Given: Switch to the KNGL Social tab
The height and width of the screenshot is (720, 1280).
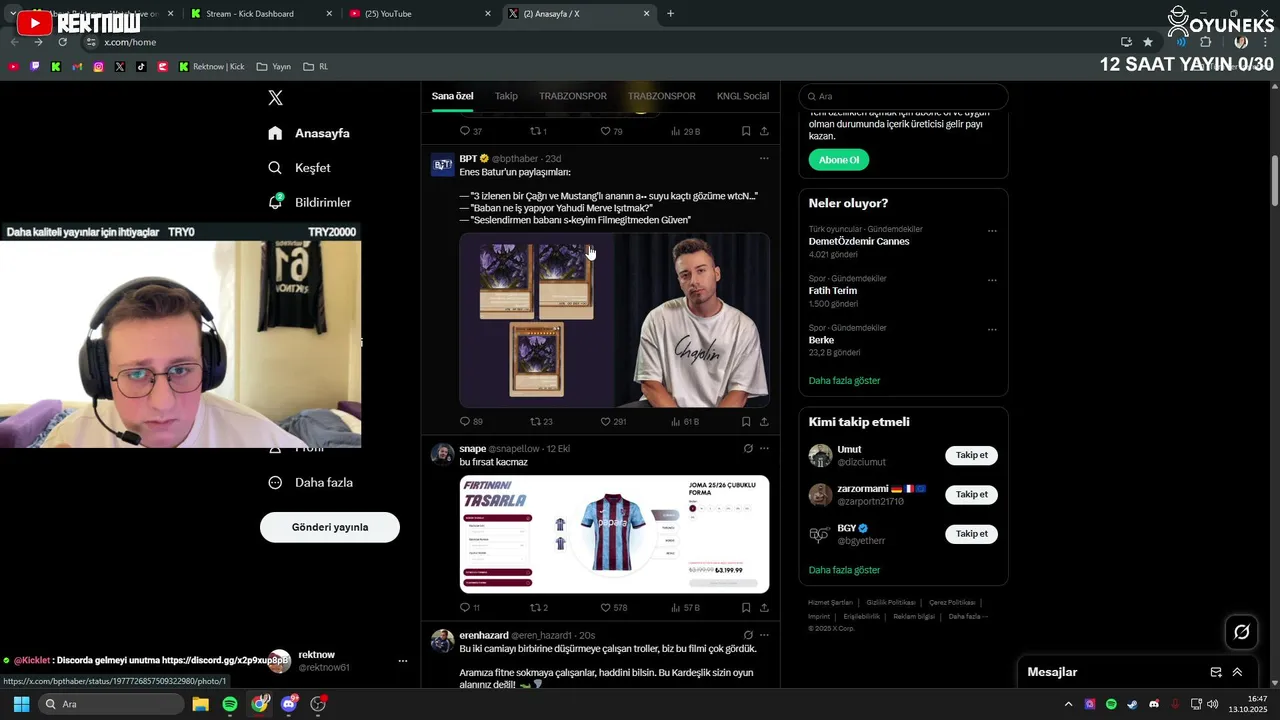Looking at the screenshot, I should click(x=743, y=96).
